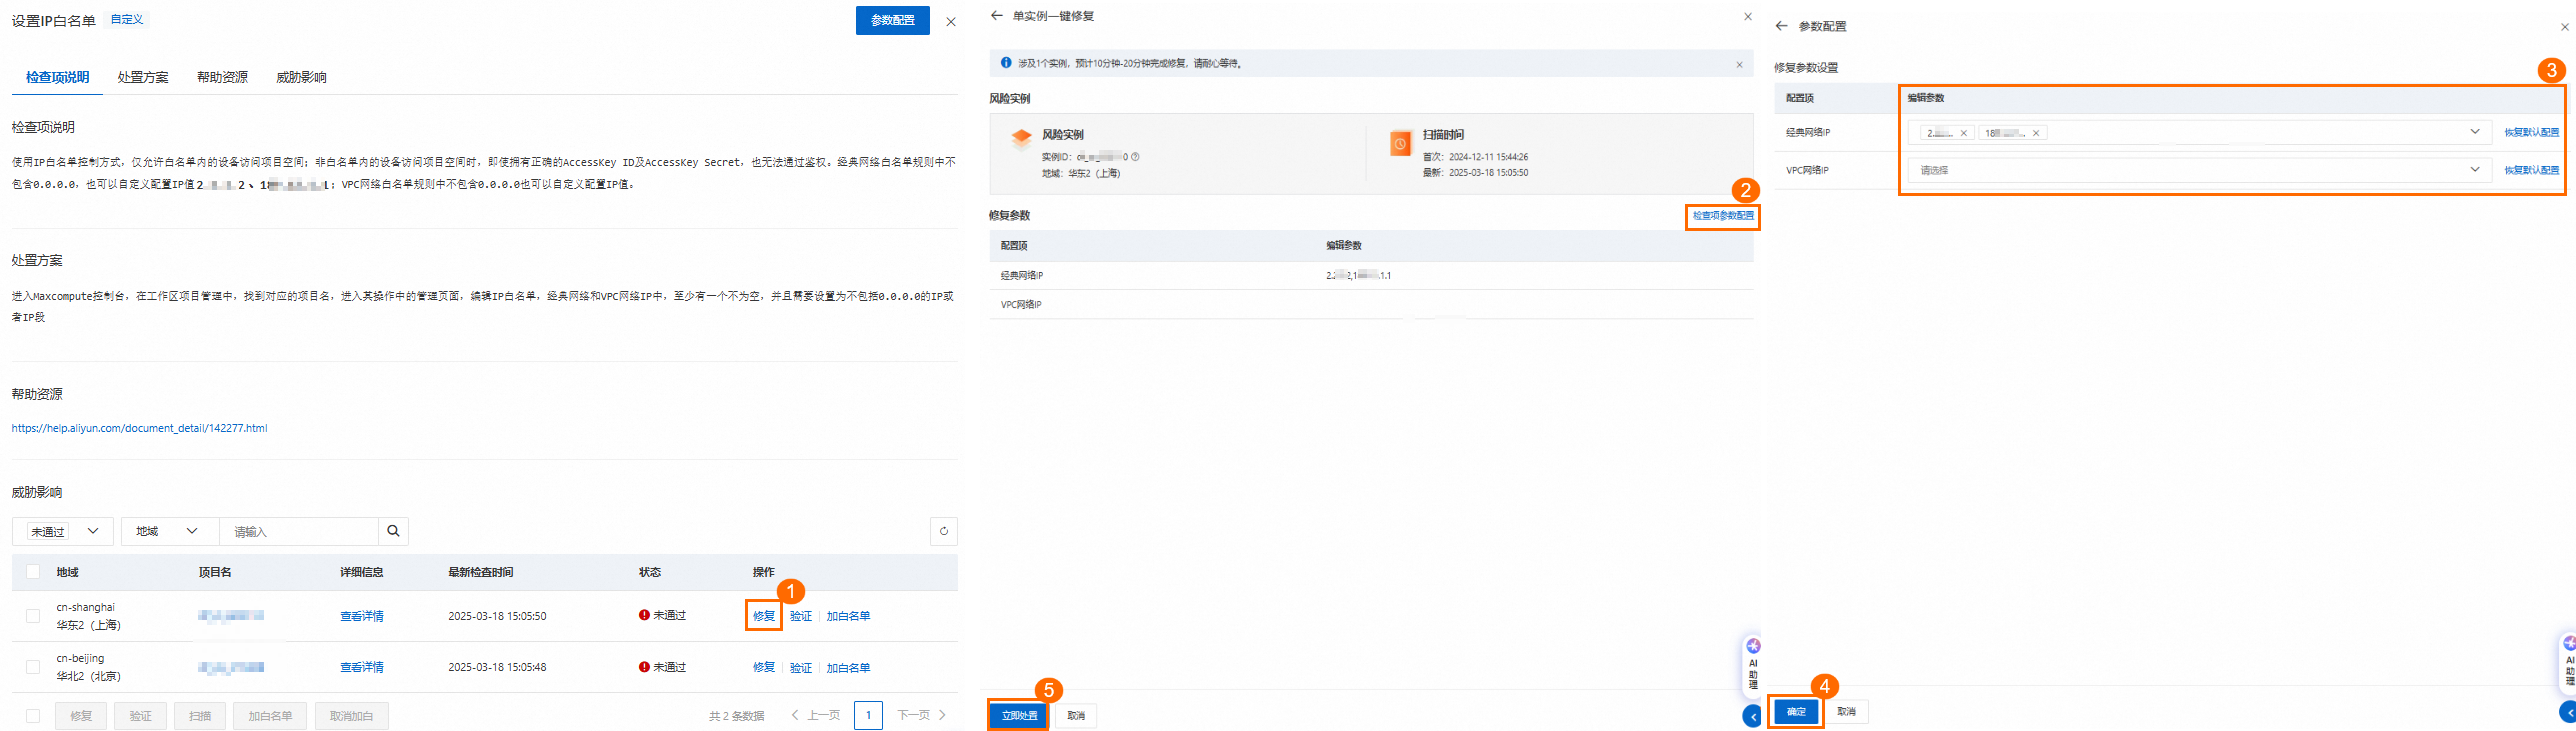Click the bottom batch 加白名单 button
Screen dimensions: 2576x731
tap(270, 716)
